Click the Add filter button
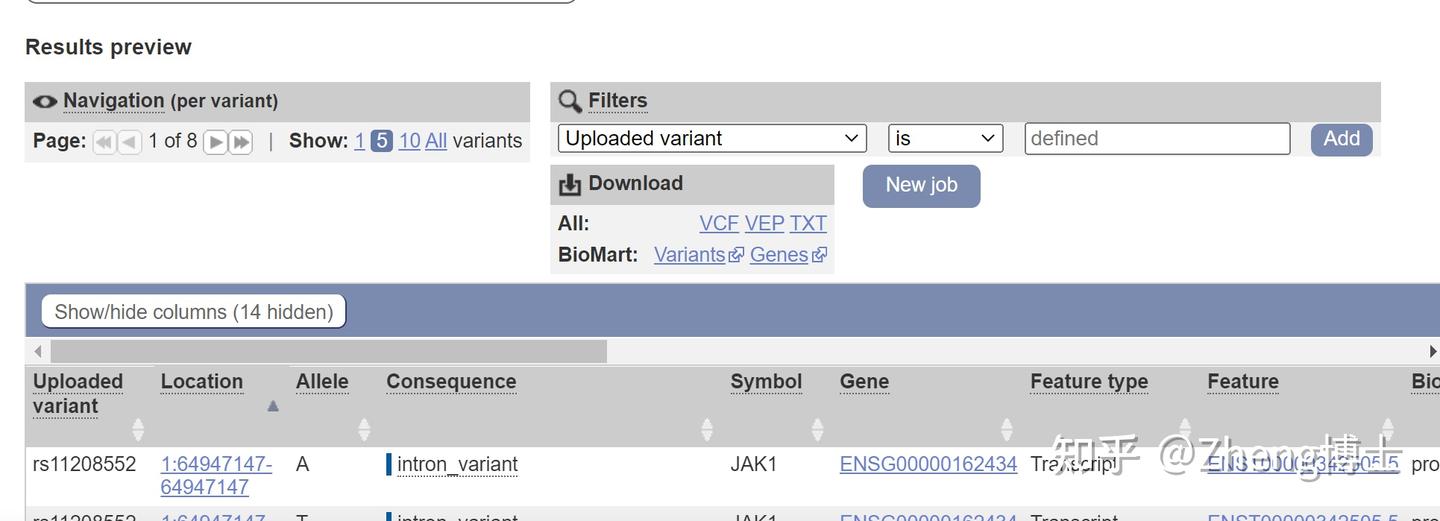The width and height of the screenshot is (1440, 521). click(x=1341, y=139)
